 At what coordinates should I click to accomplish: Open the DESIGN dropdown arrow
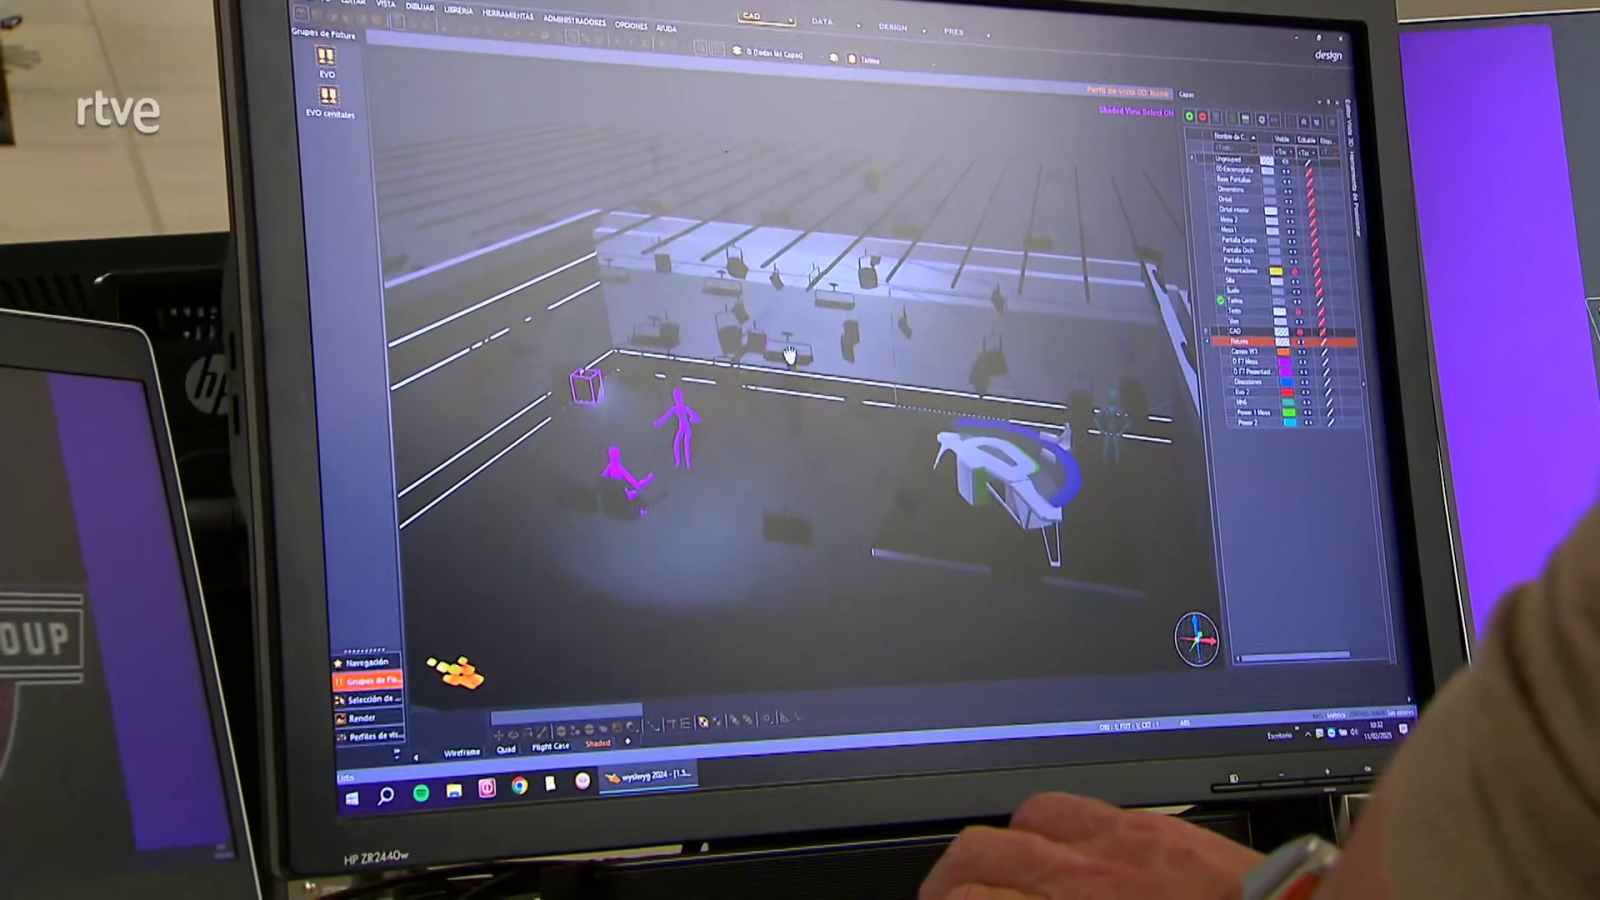925,31
